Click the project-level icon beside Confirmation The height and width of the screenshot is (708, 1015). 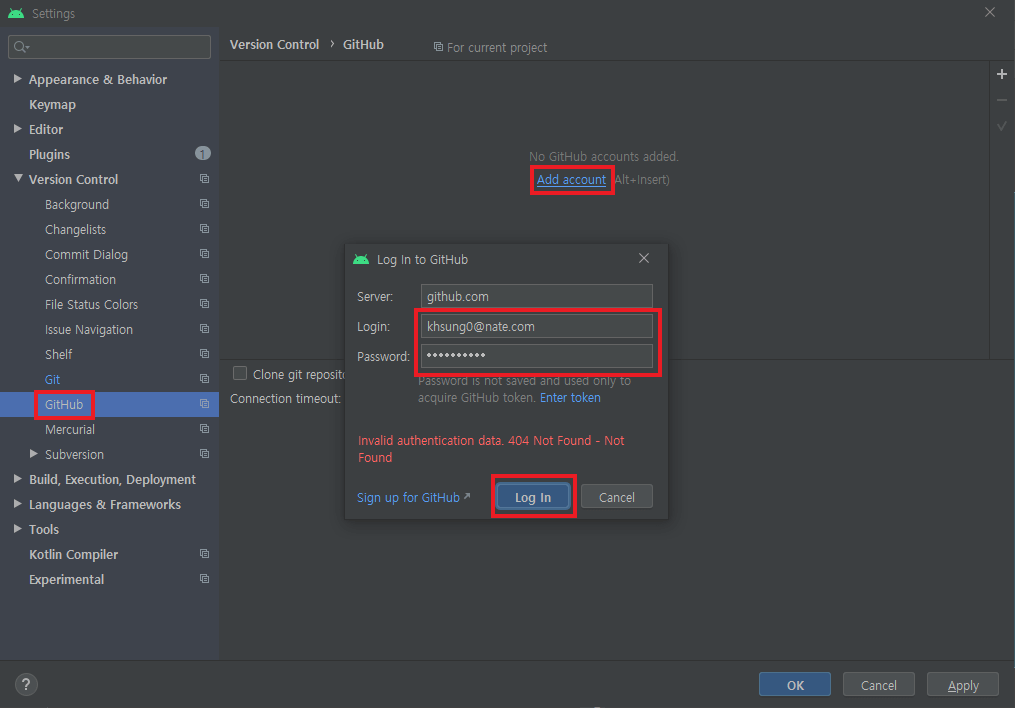point(205,279)
